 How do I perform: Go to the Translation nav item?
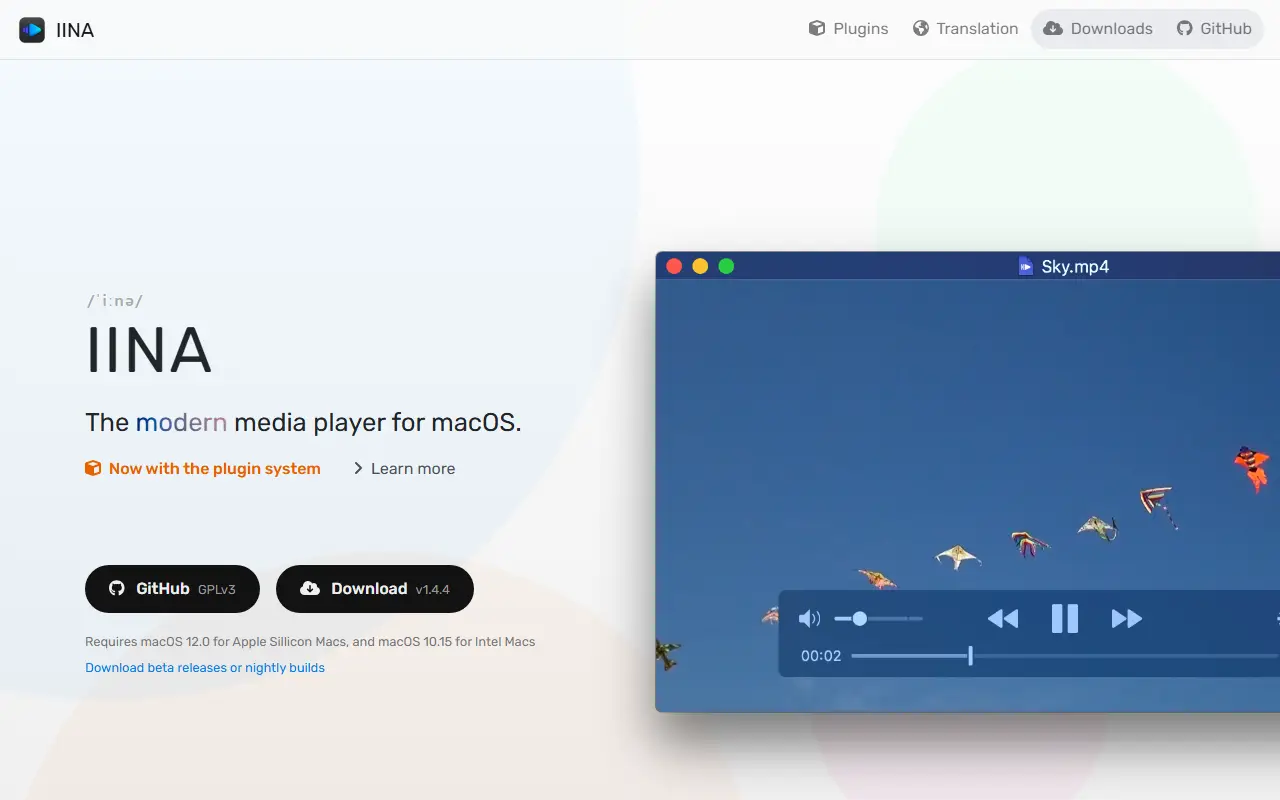tap(965, 29)
